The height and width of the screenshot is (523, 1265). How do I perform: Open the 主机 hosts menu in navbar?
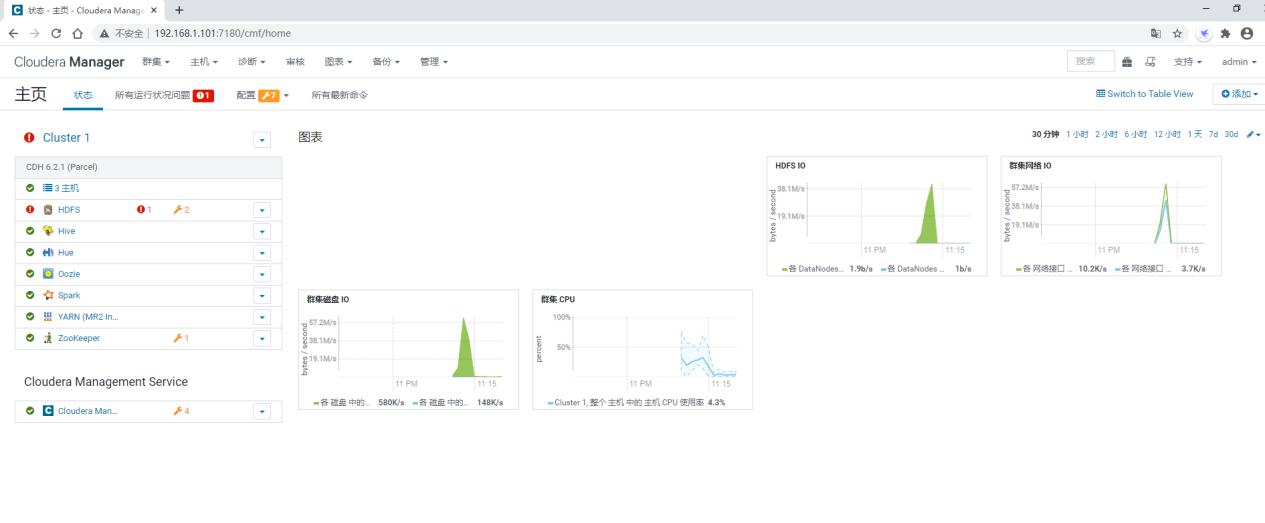(x=204, y=62)
